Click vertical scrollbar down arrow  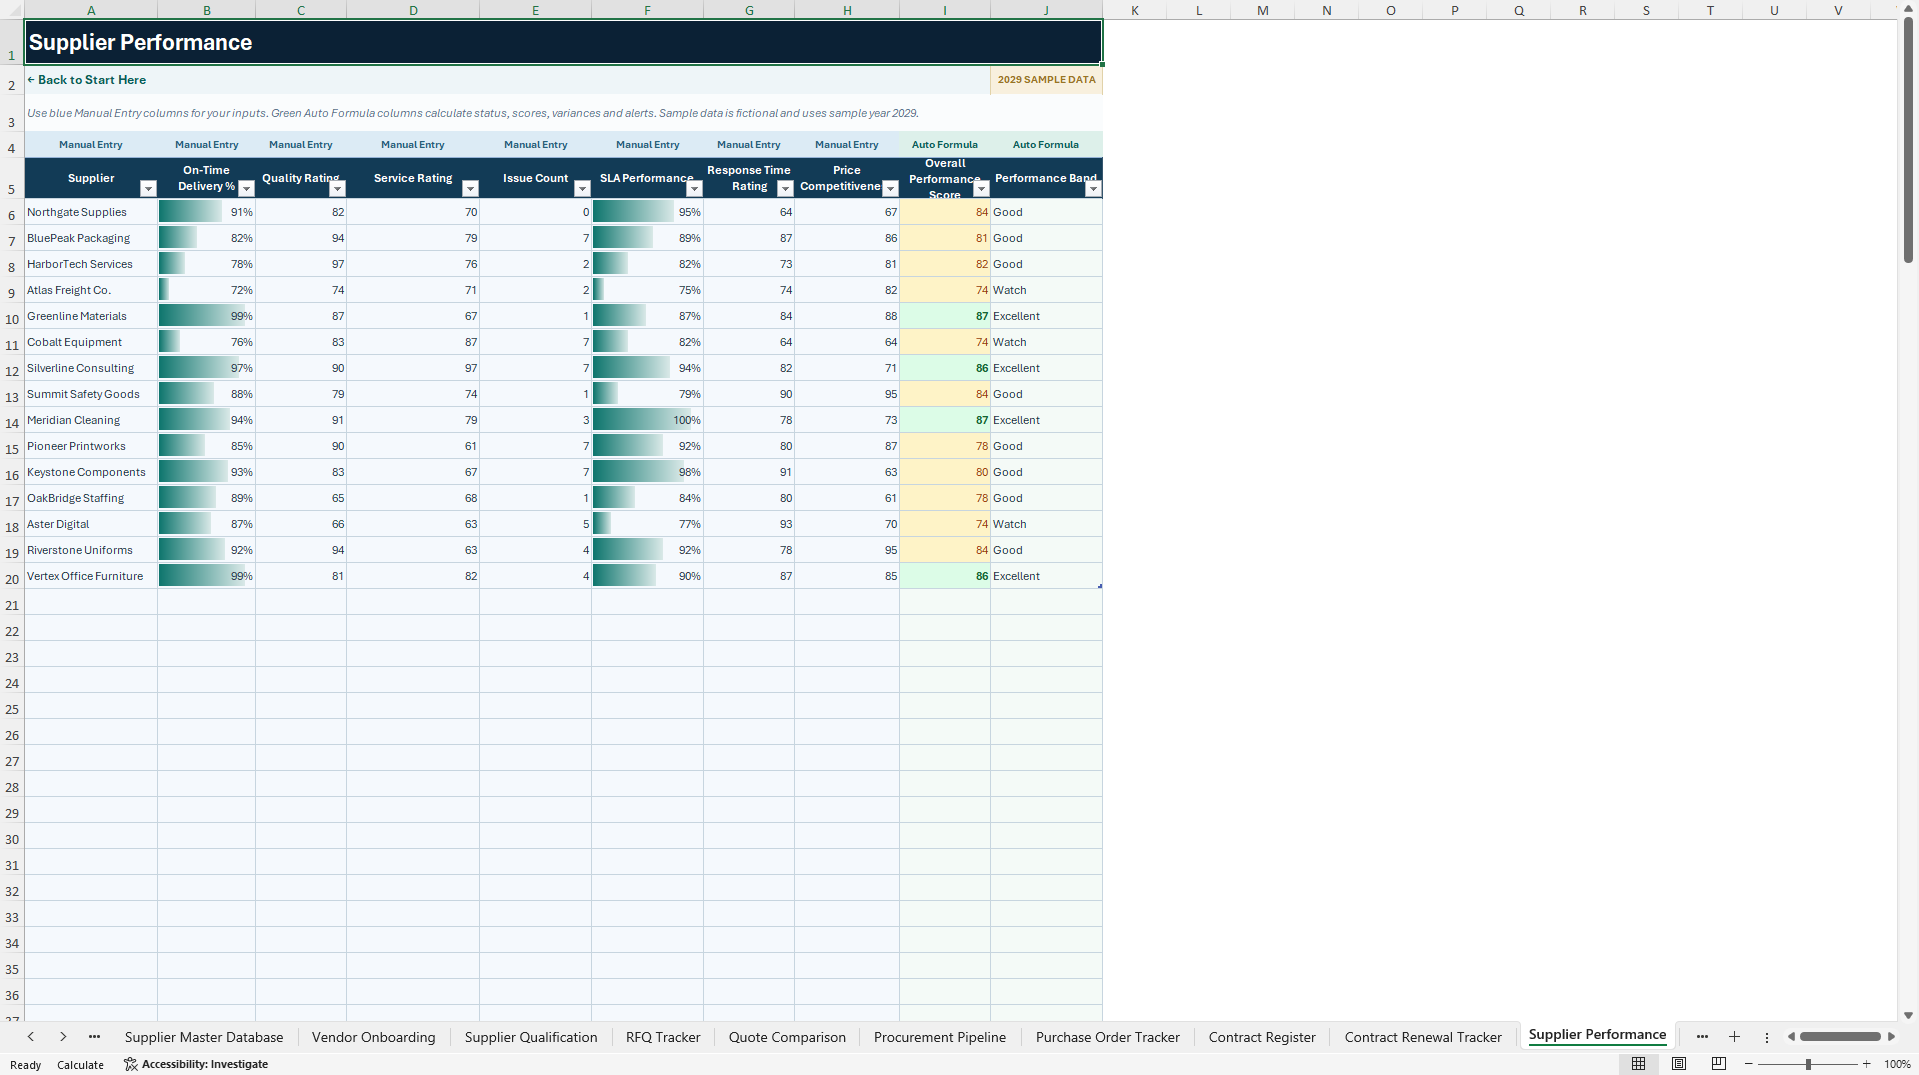pyautogui.click(x=1908, y=1015)
